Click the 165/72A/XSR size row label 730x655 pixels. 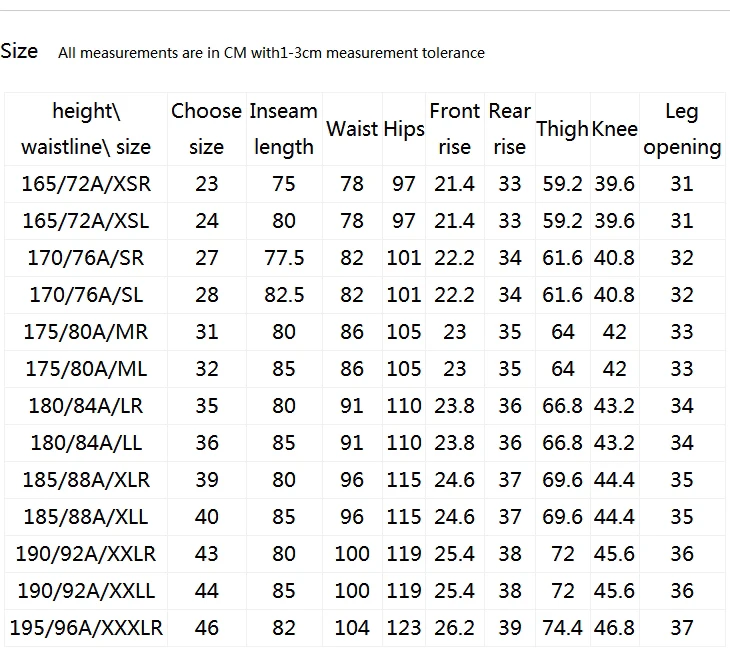pyautogui.click(x=86, y=184)
